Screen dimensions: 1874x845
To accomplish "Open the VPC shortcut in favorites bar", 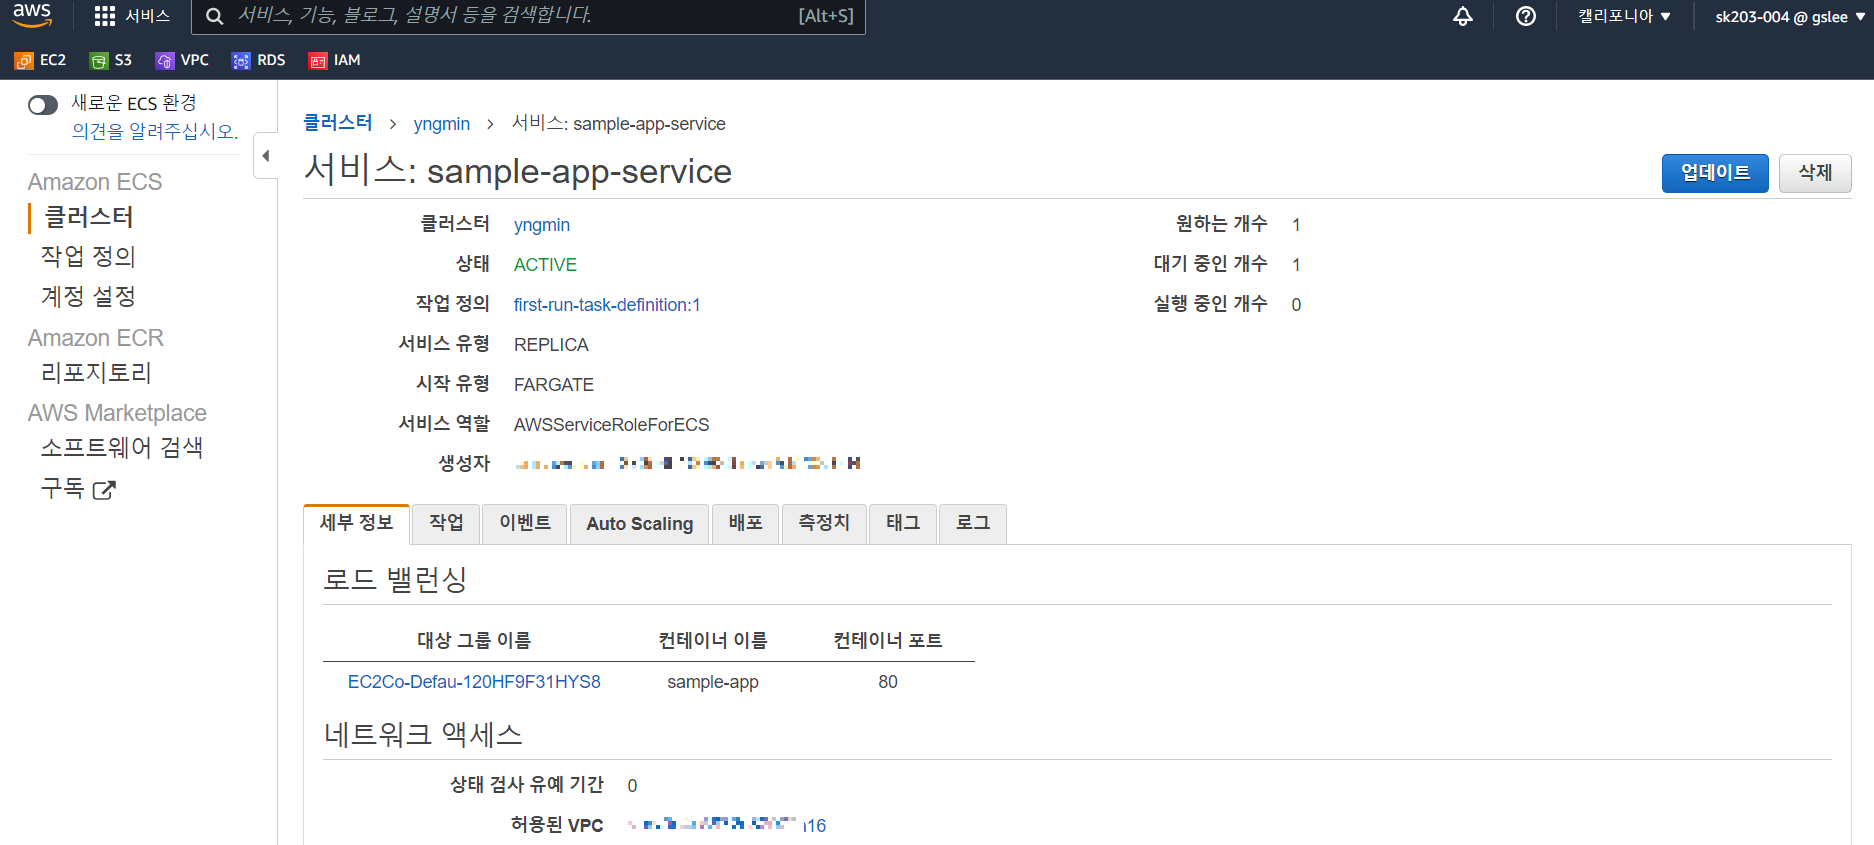I will [x=182, y=60].
